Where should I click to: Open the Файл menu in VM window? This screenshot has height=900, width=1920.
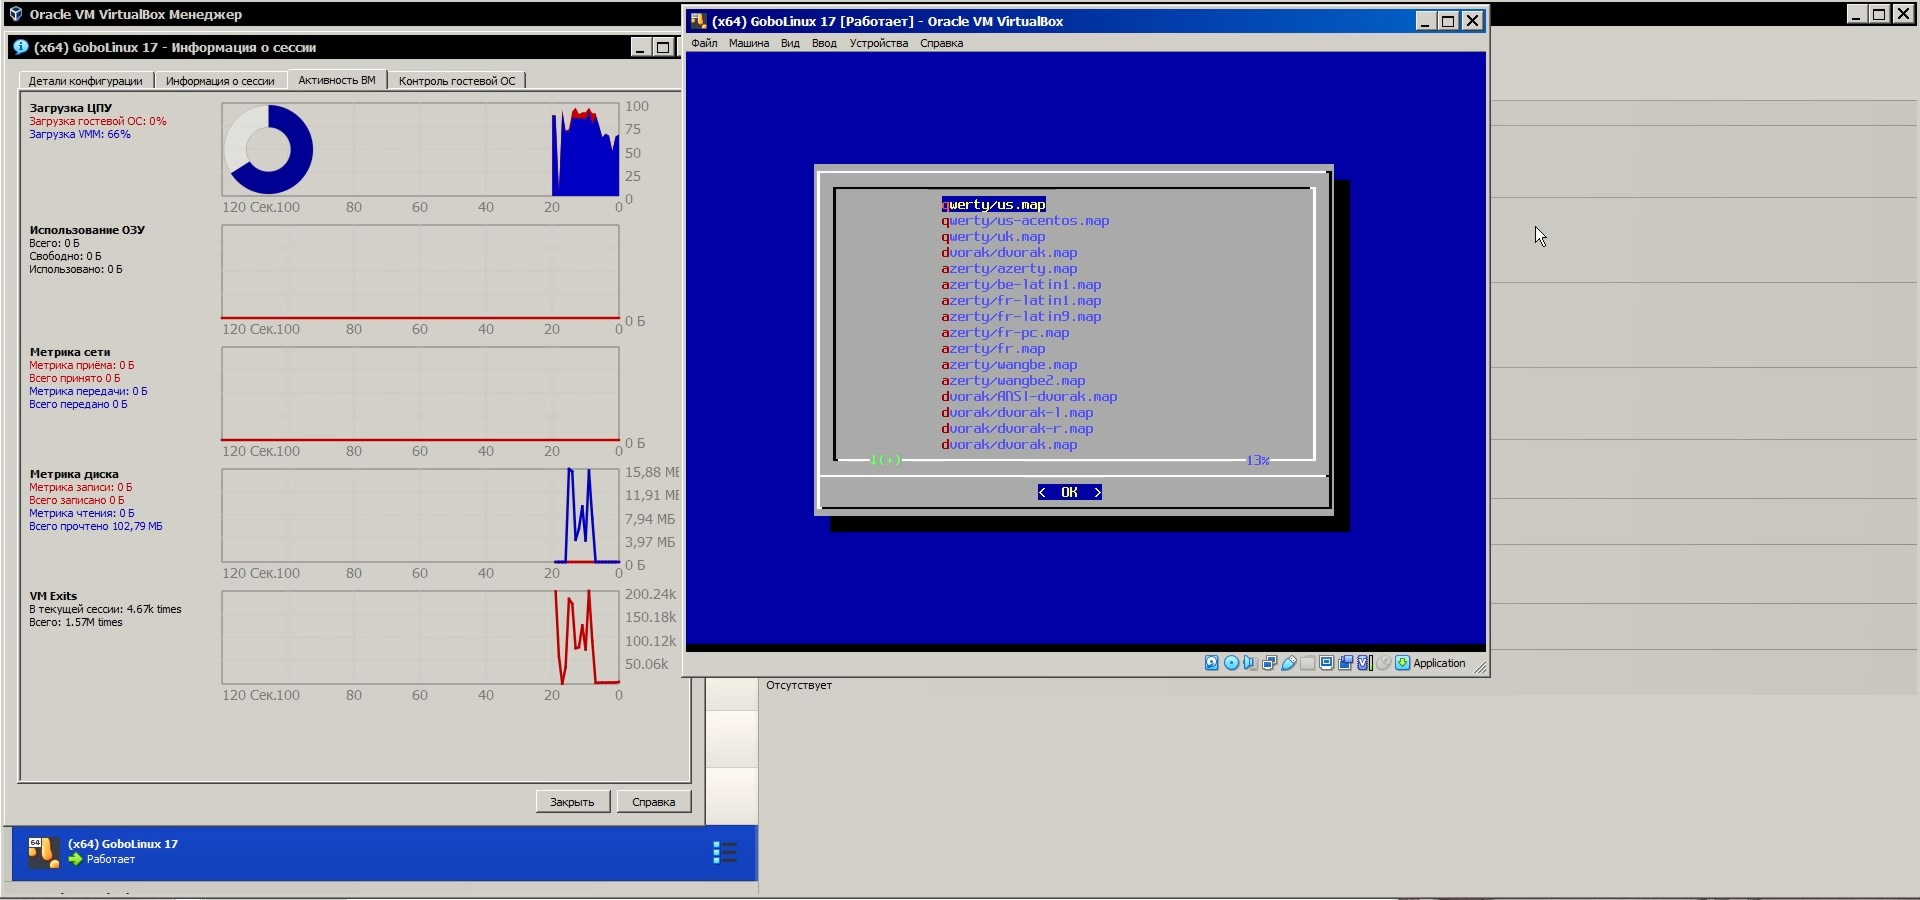tap(704, 43)
